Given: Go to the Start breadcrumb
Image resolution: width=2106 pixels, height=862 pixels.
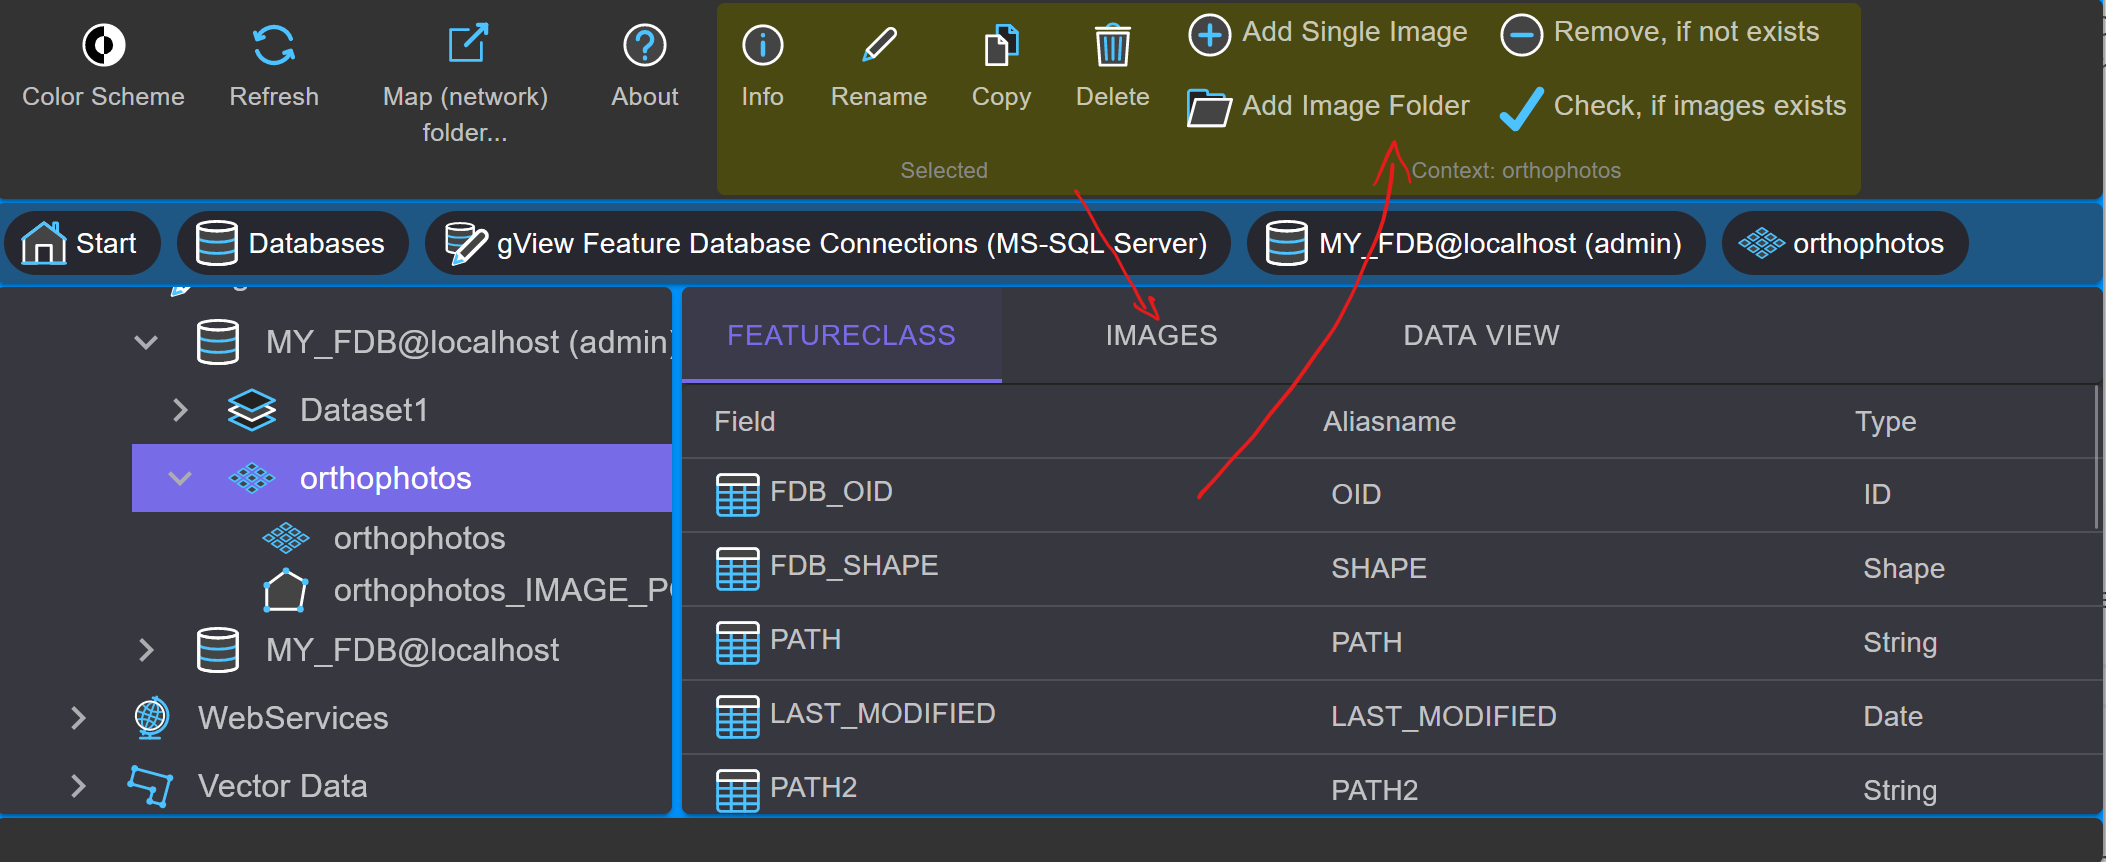Looking at the screenshot, I should click(x=82, y=243).
